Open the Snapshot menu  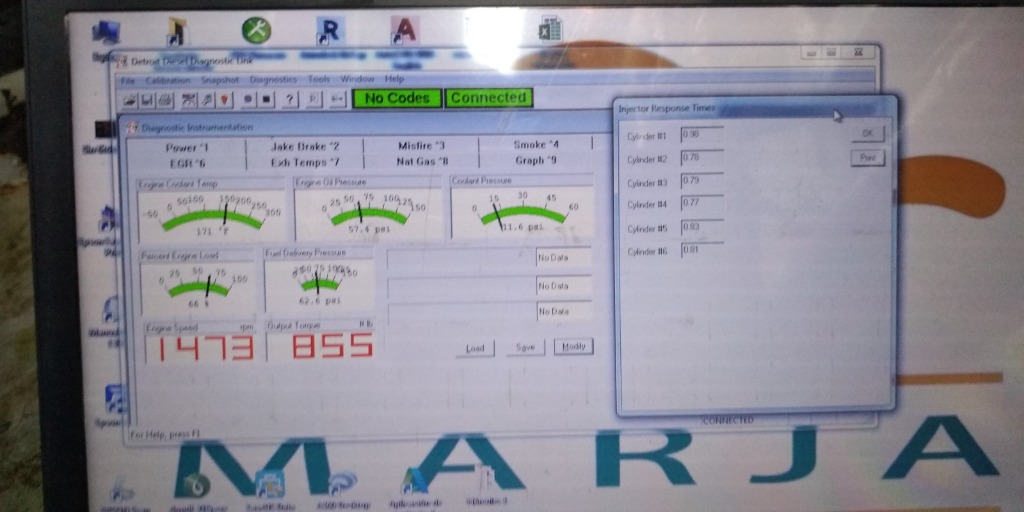[220, 80]
